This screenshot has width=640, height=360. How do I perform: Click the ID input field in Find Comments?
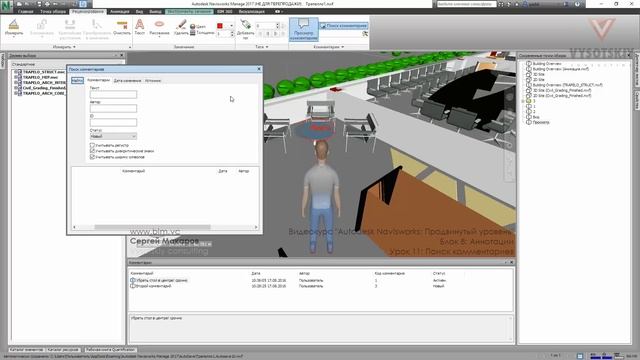[113, 122]
